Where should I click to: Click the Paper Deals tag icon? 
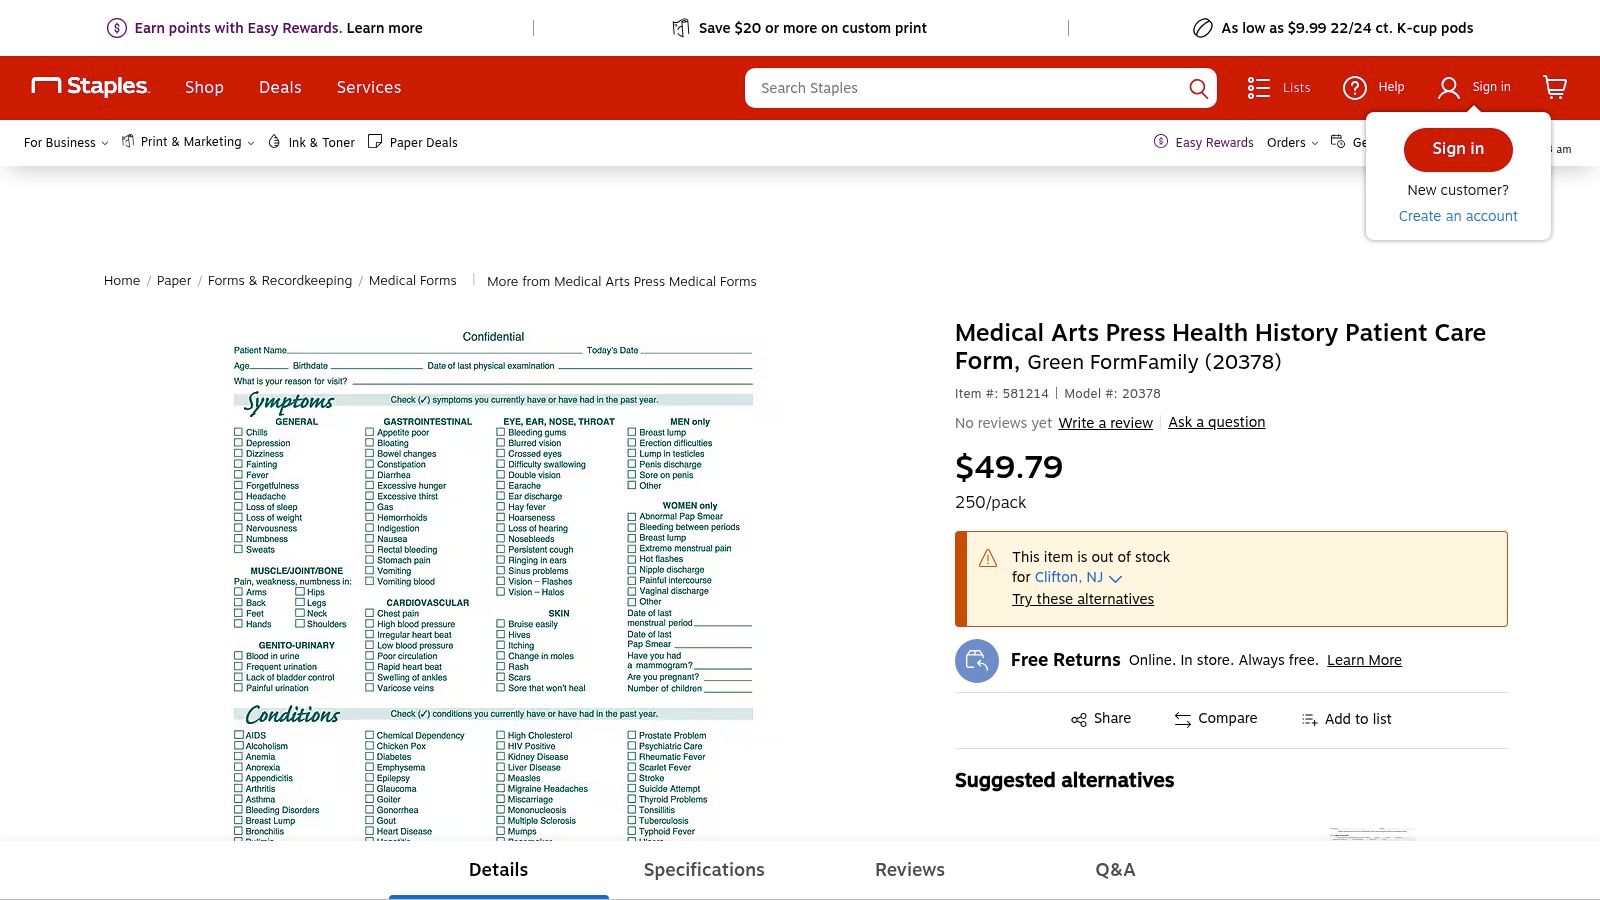375,142
